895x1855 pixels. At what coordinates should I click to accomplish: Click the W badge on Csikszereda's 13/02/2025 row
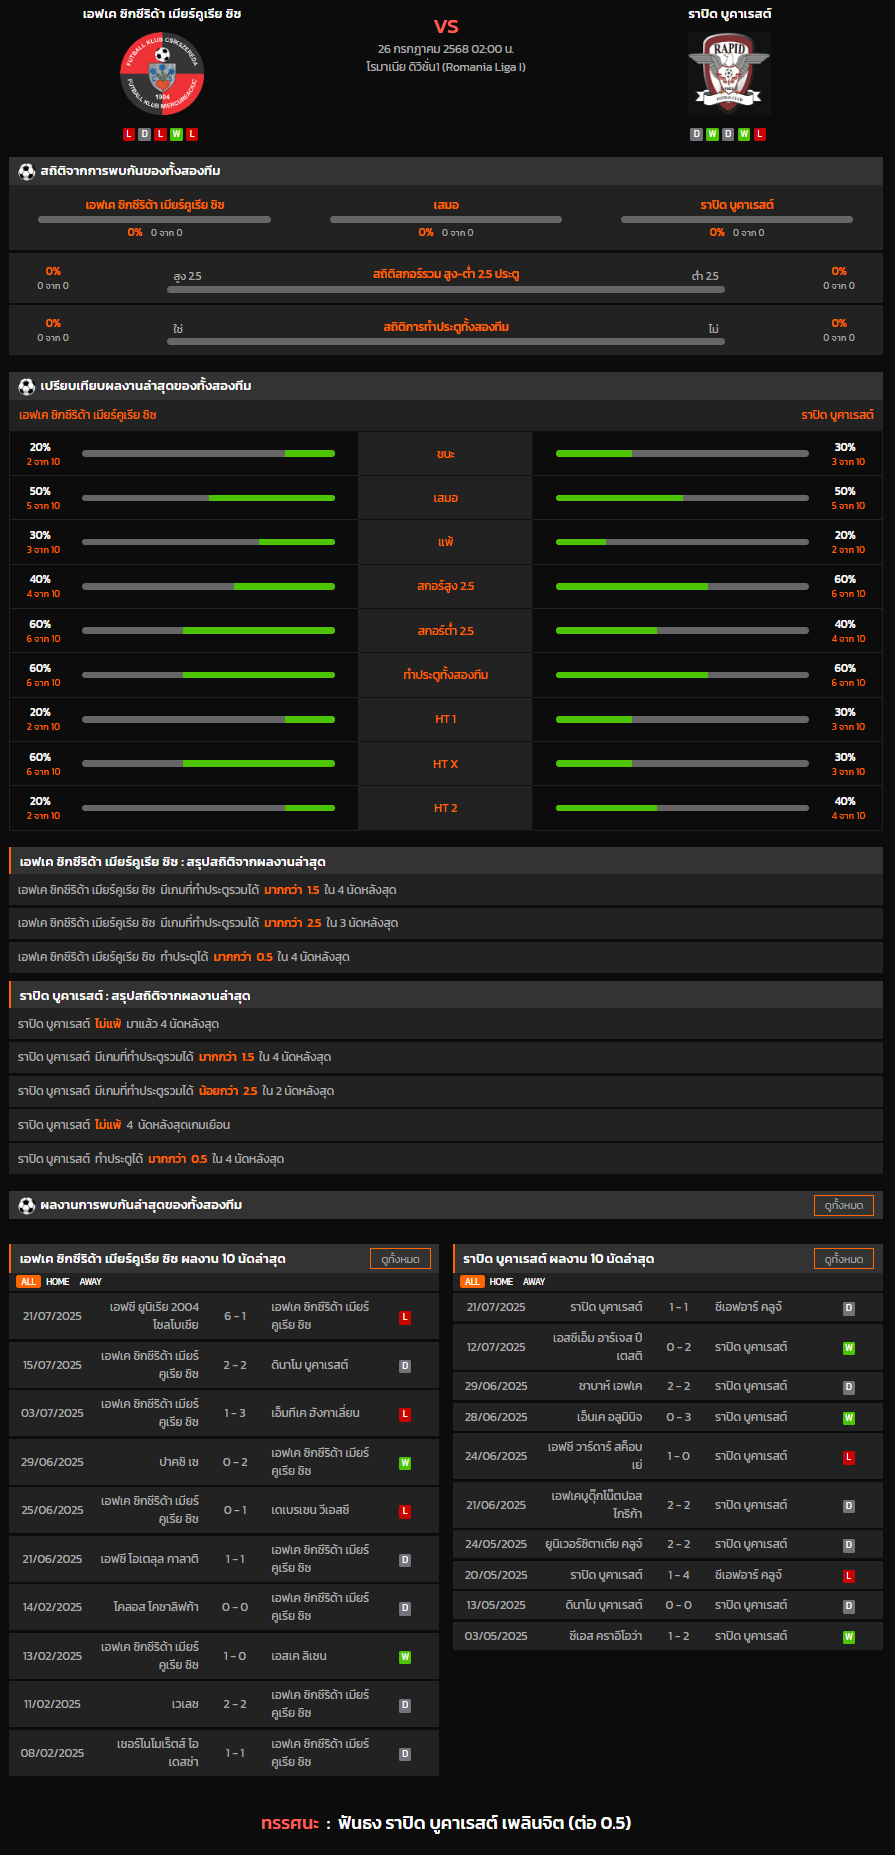(x=405, y=1657)
